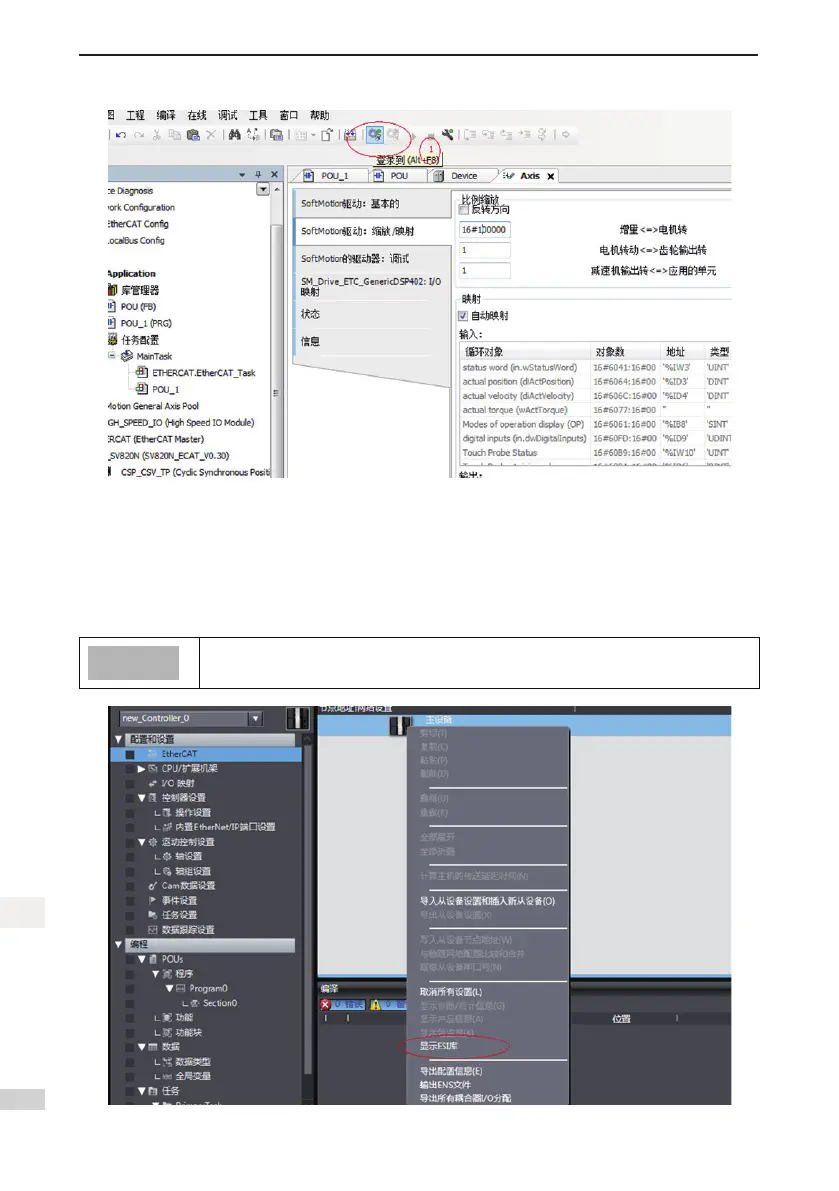Open the 工程 menu

135,115
